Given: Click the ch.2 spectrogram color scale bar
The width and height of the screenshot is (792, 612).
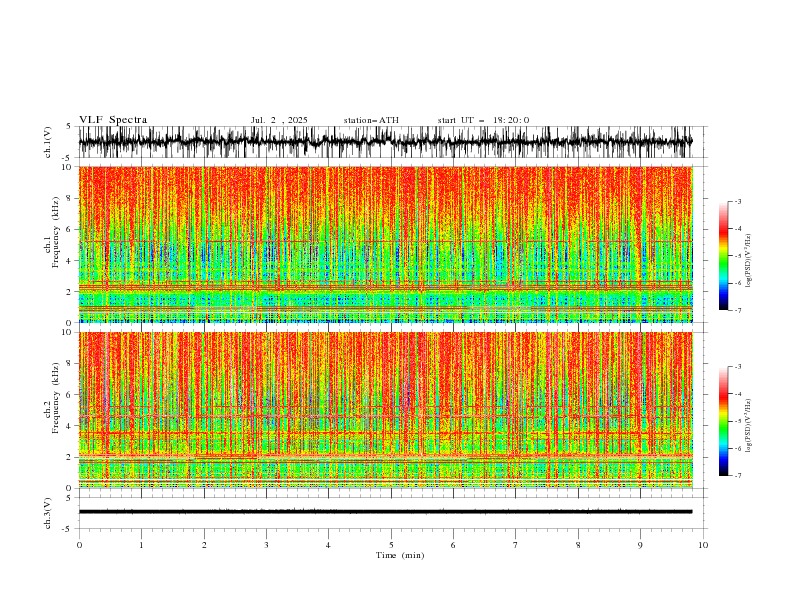Looking at the screenshot, I should point(723,421).
